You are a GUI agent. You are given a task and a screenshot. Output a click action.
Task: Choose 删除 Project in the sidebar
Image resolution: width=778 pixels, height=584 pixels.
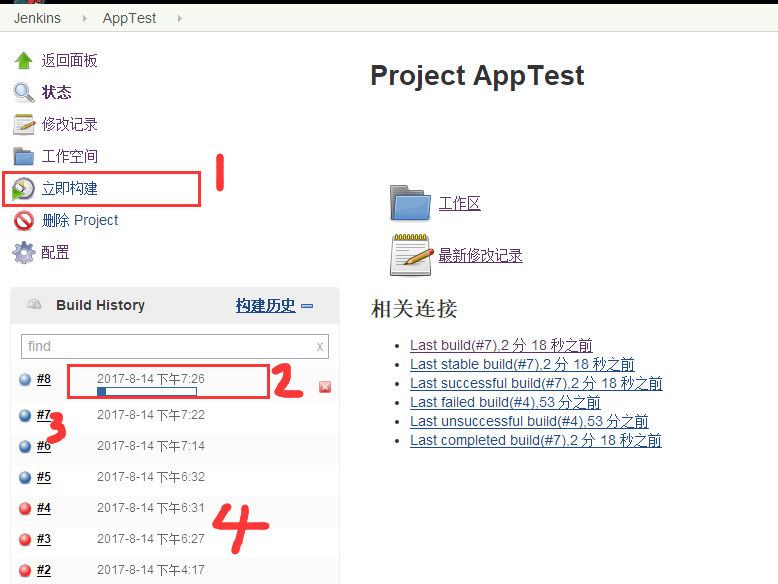pyautogui.click(x=80, y=220)
